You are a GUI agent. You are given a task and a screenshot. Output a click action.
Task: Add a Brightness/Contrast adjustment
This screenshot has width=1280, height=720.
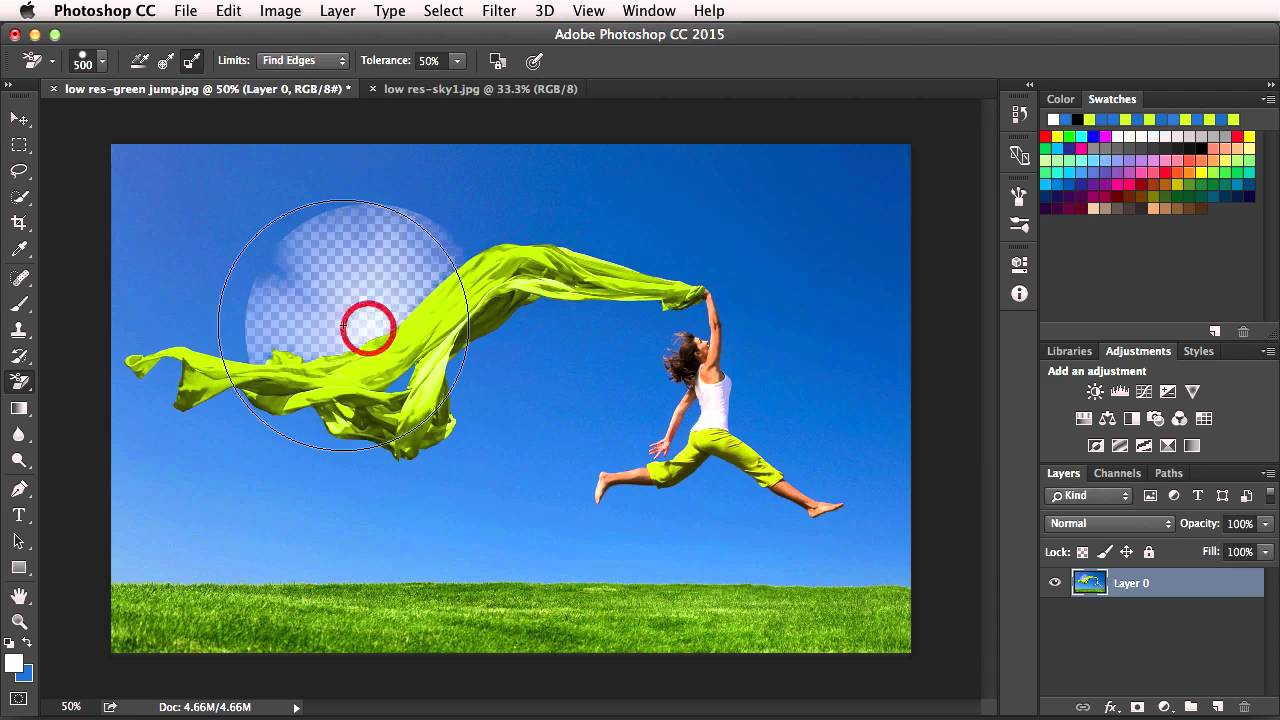tap(1095, 392)
